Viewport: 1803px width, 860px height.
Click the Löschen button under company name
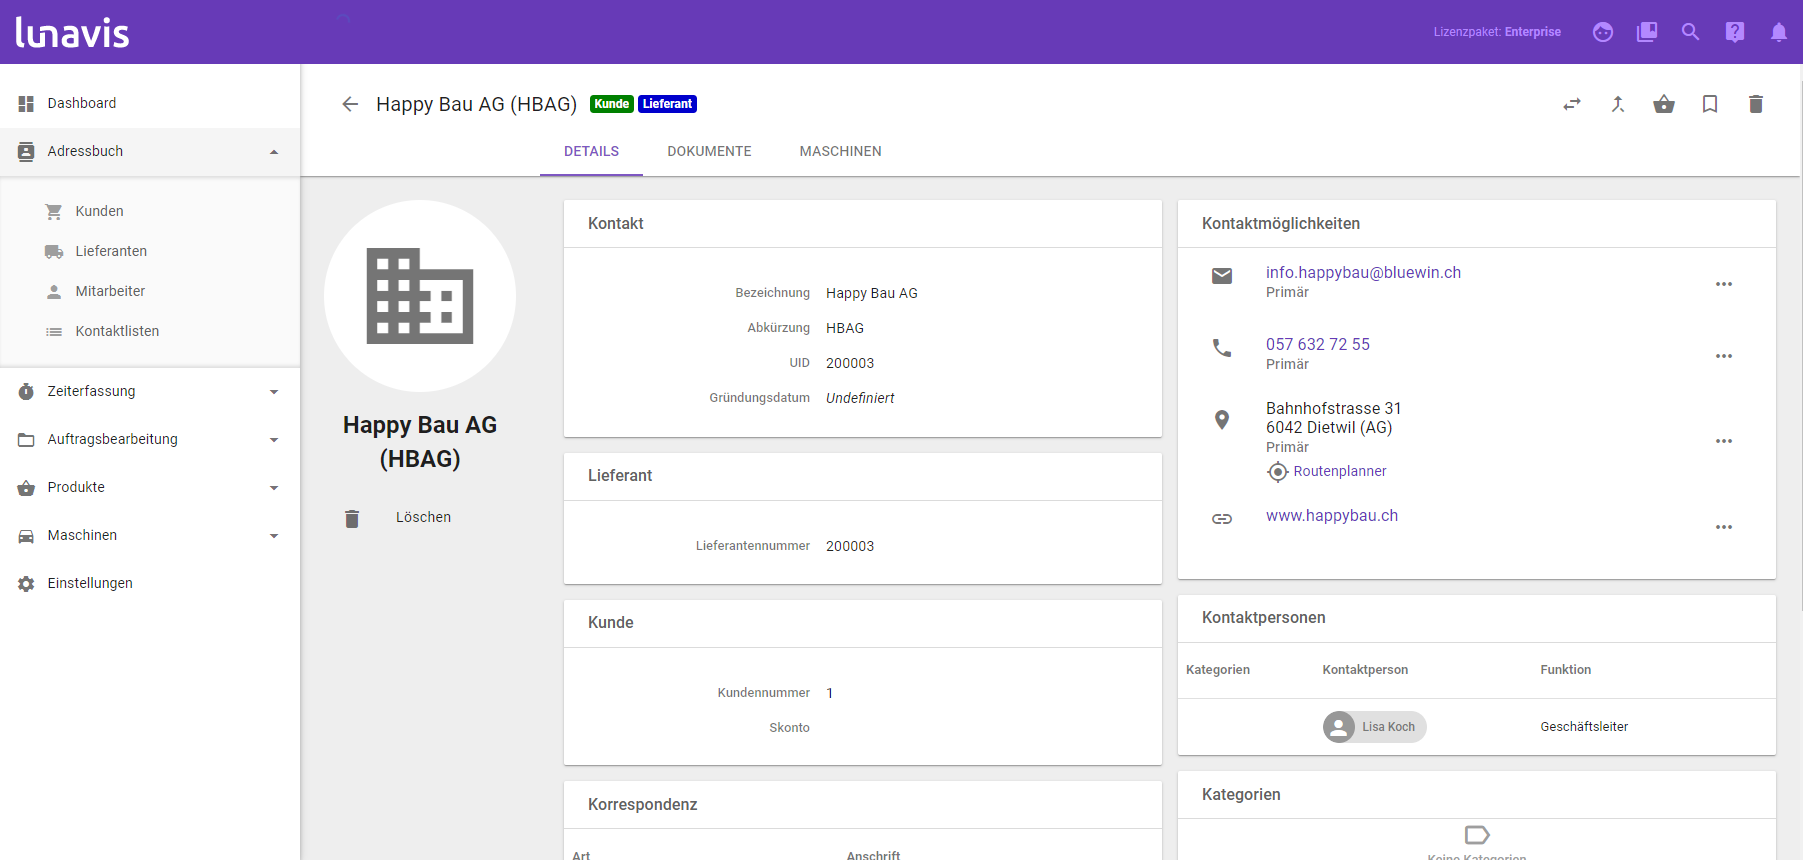(423, 518)
